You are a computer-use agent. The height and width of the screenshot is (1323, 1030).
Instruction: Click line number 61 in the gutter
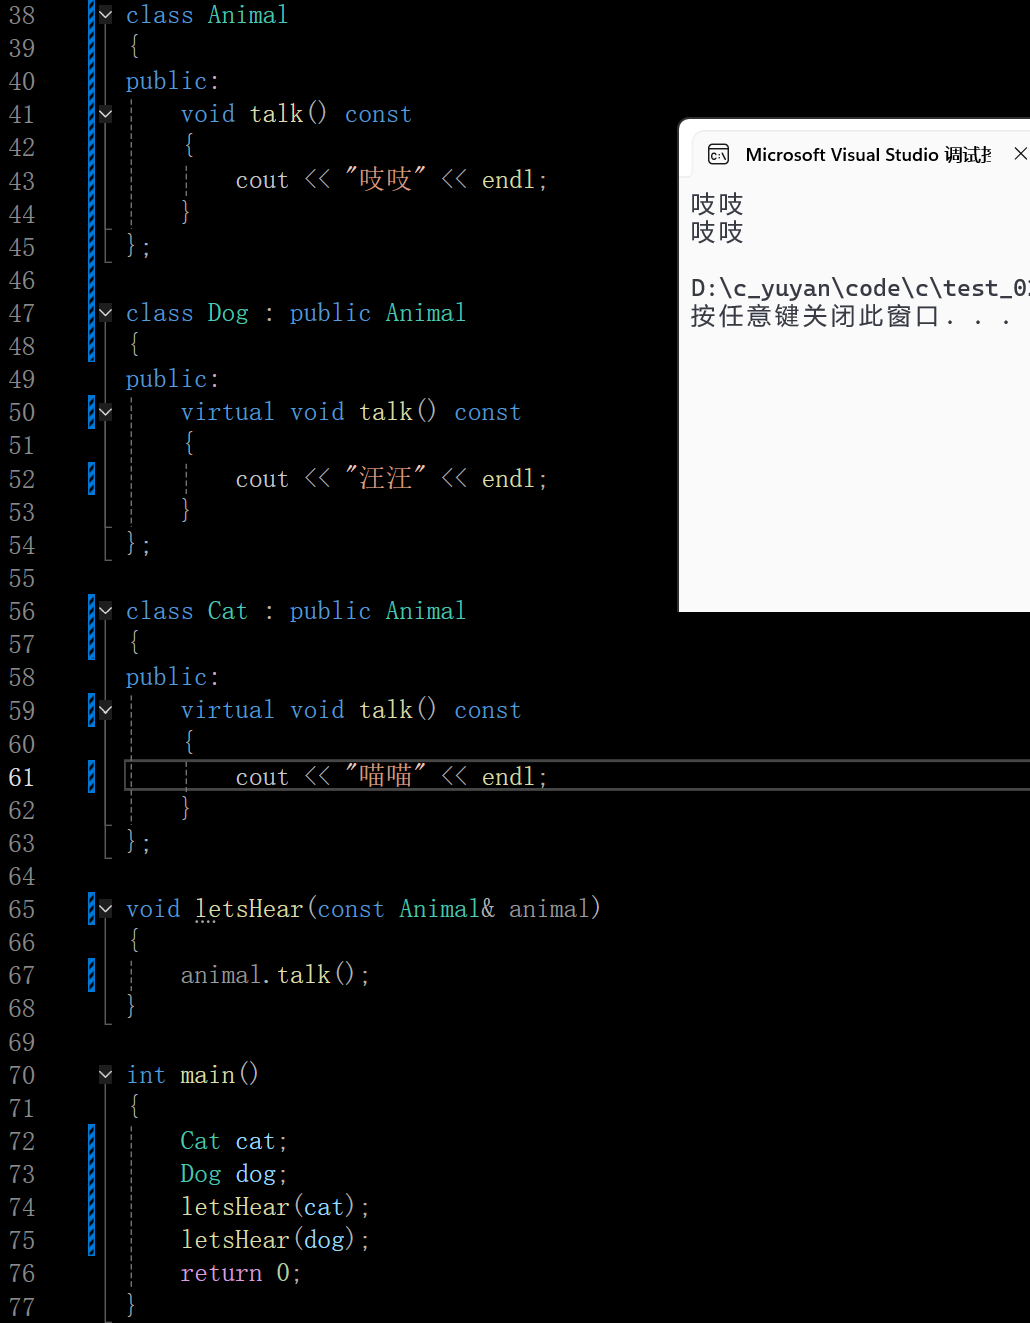coord(22,777)
